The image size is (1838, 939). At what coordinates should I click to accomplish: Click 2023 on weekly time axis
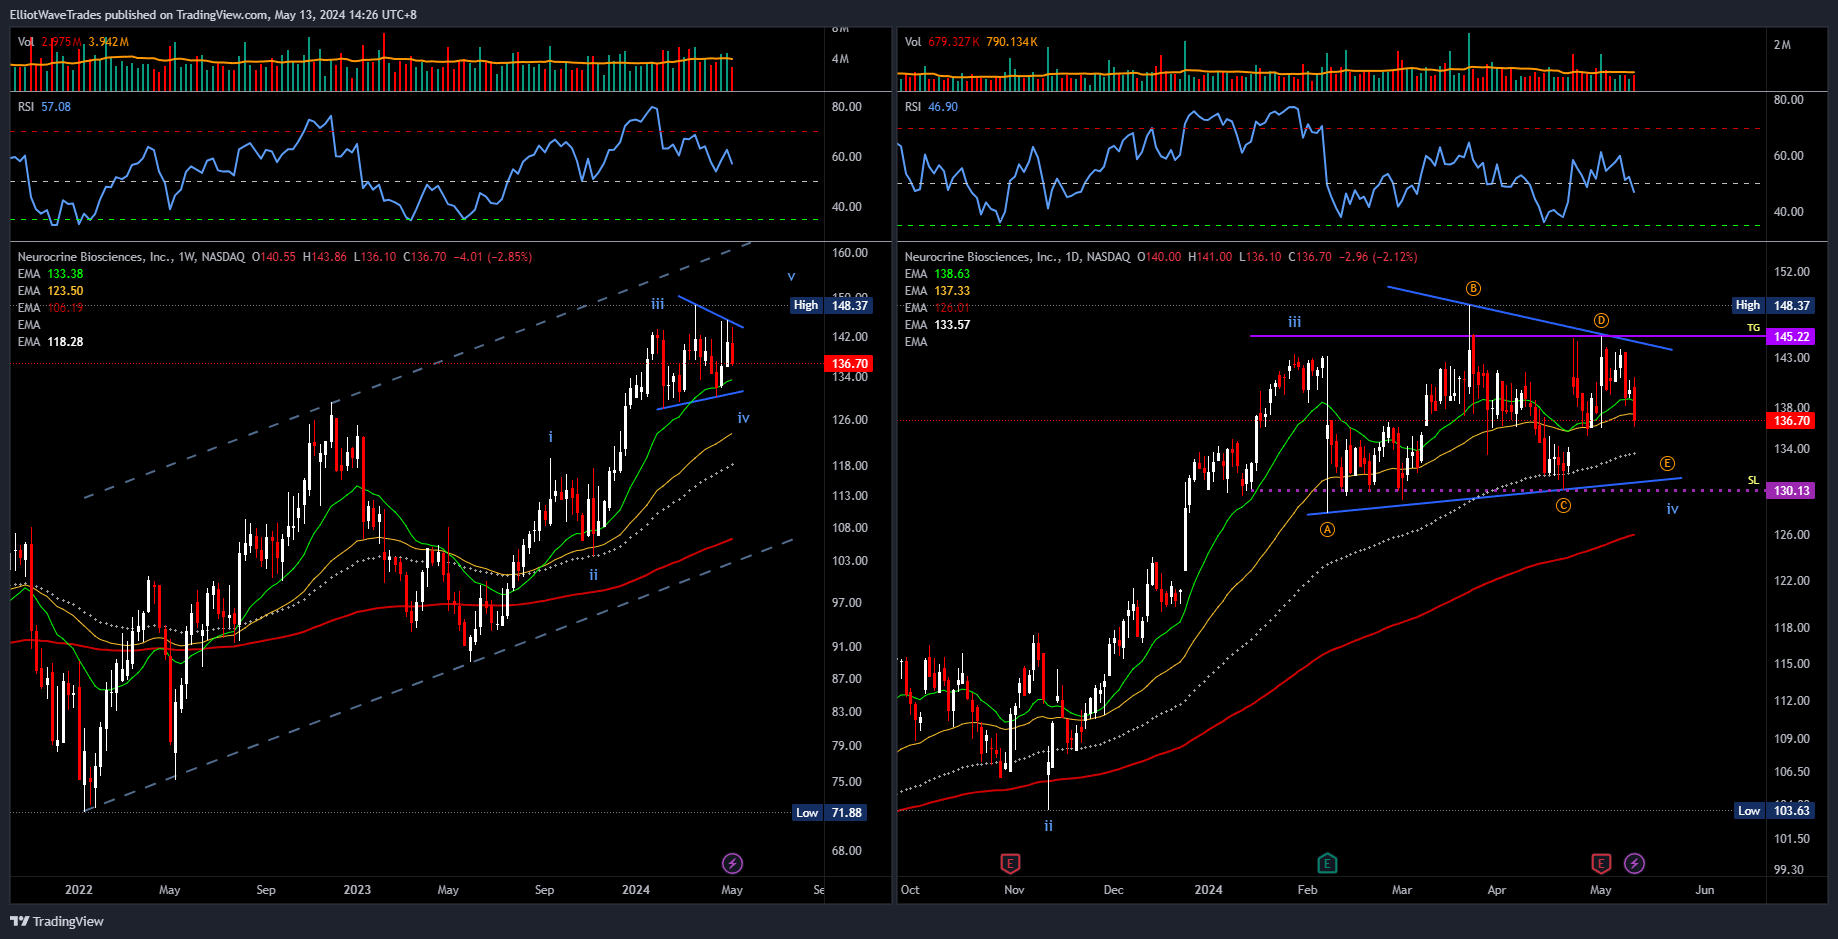click(x=357, y=890)
